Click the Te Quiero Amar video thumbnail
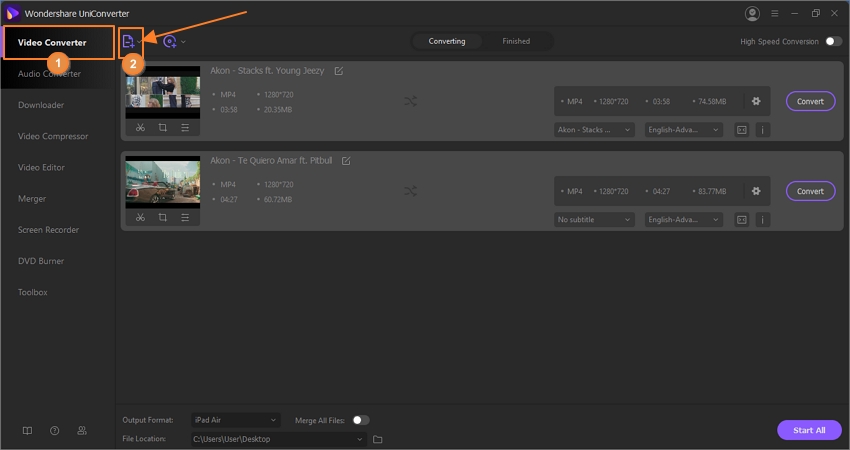850x450 pixels. click(163, 182)
